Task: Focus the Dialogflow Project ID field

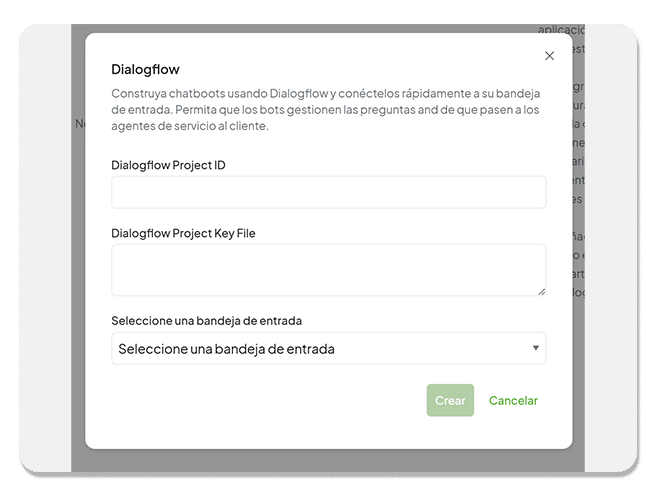Action: pos(328,192)
